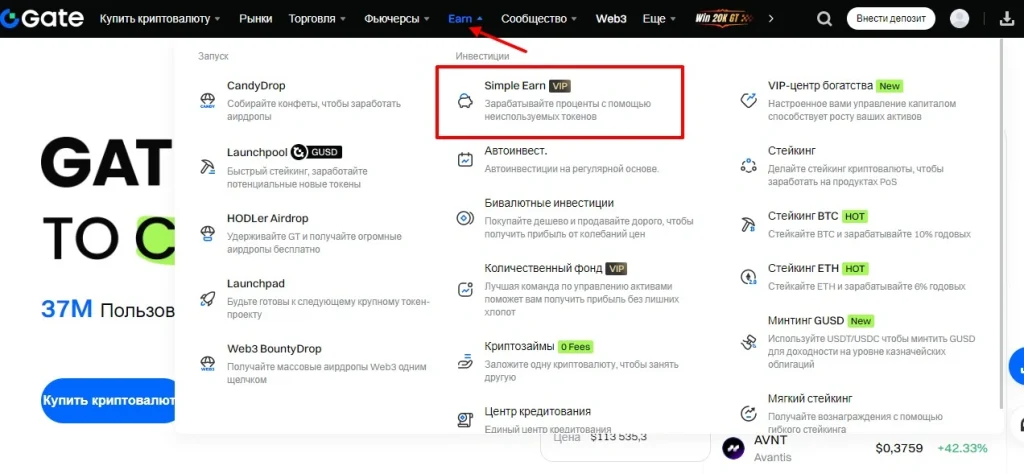Viewport: 1024px width, 474px height.
Task: Click the download app icon
Action: point(1005,19)
